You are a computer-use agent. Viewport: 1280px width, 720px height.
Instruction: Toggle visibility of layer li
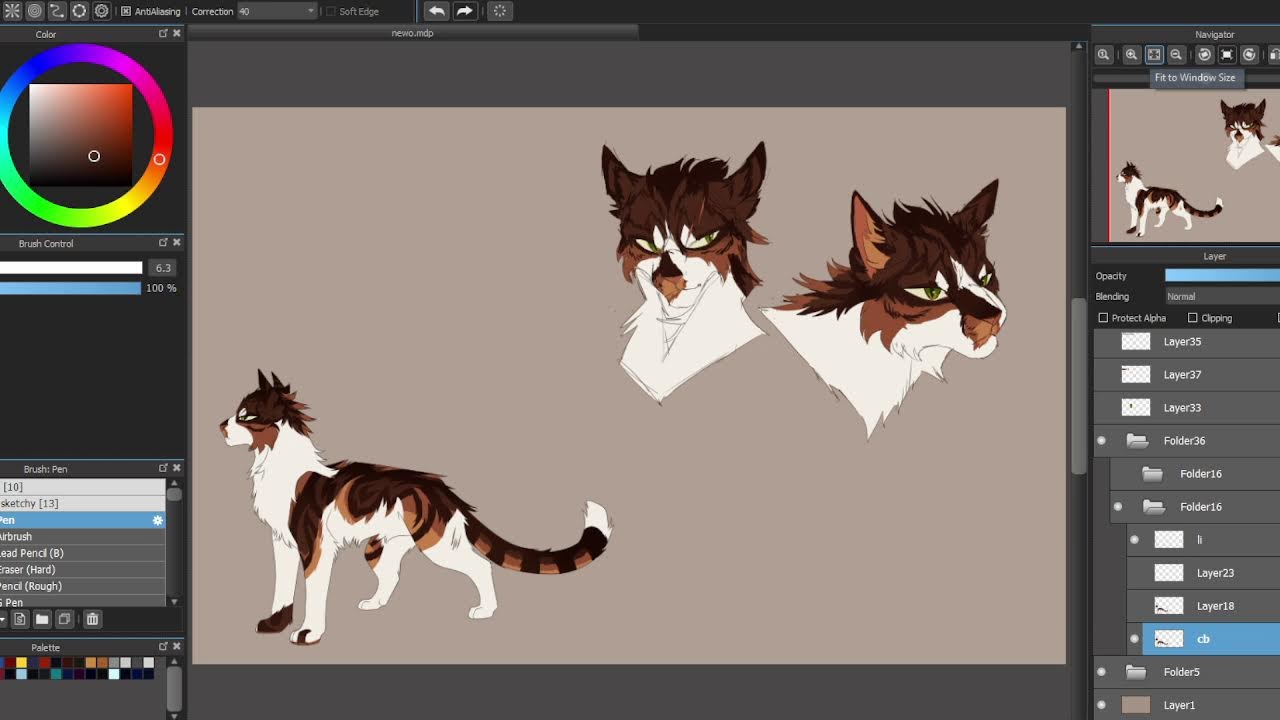(x=1134, y=540)
